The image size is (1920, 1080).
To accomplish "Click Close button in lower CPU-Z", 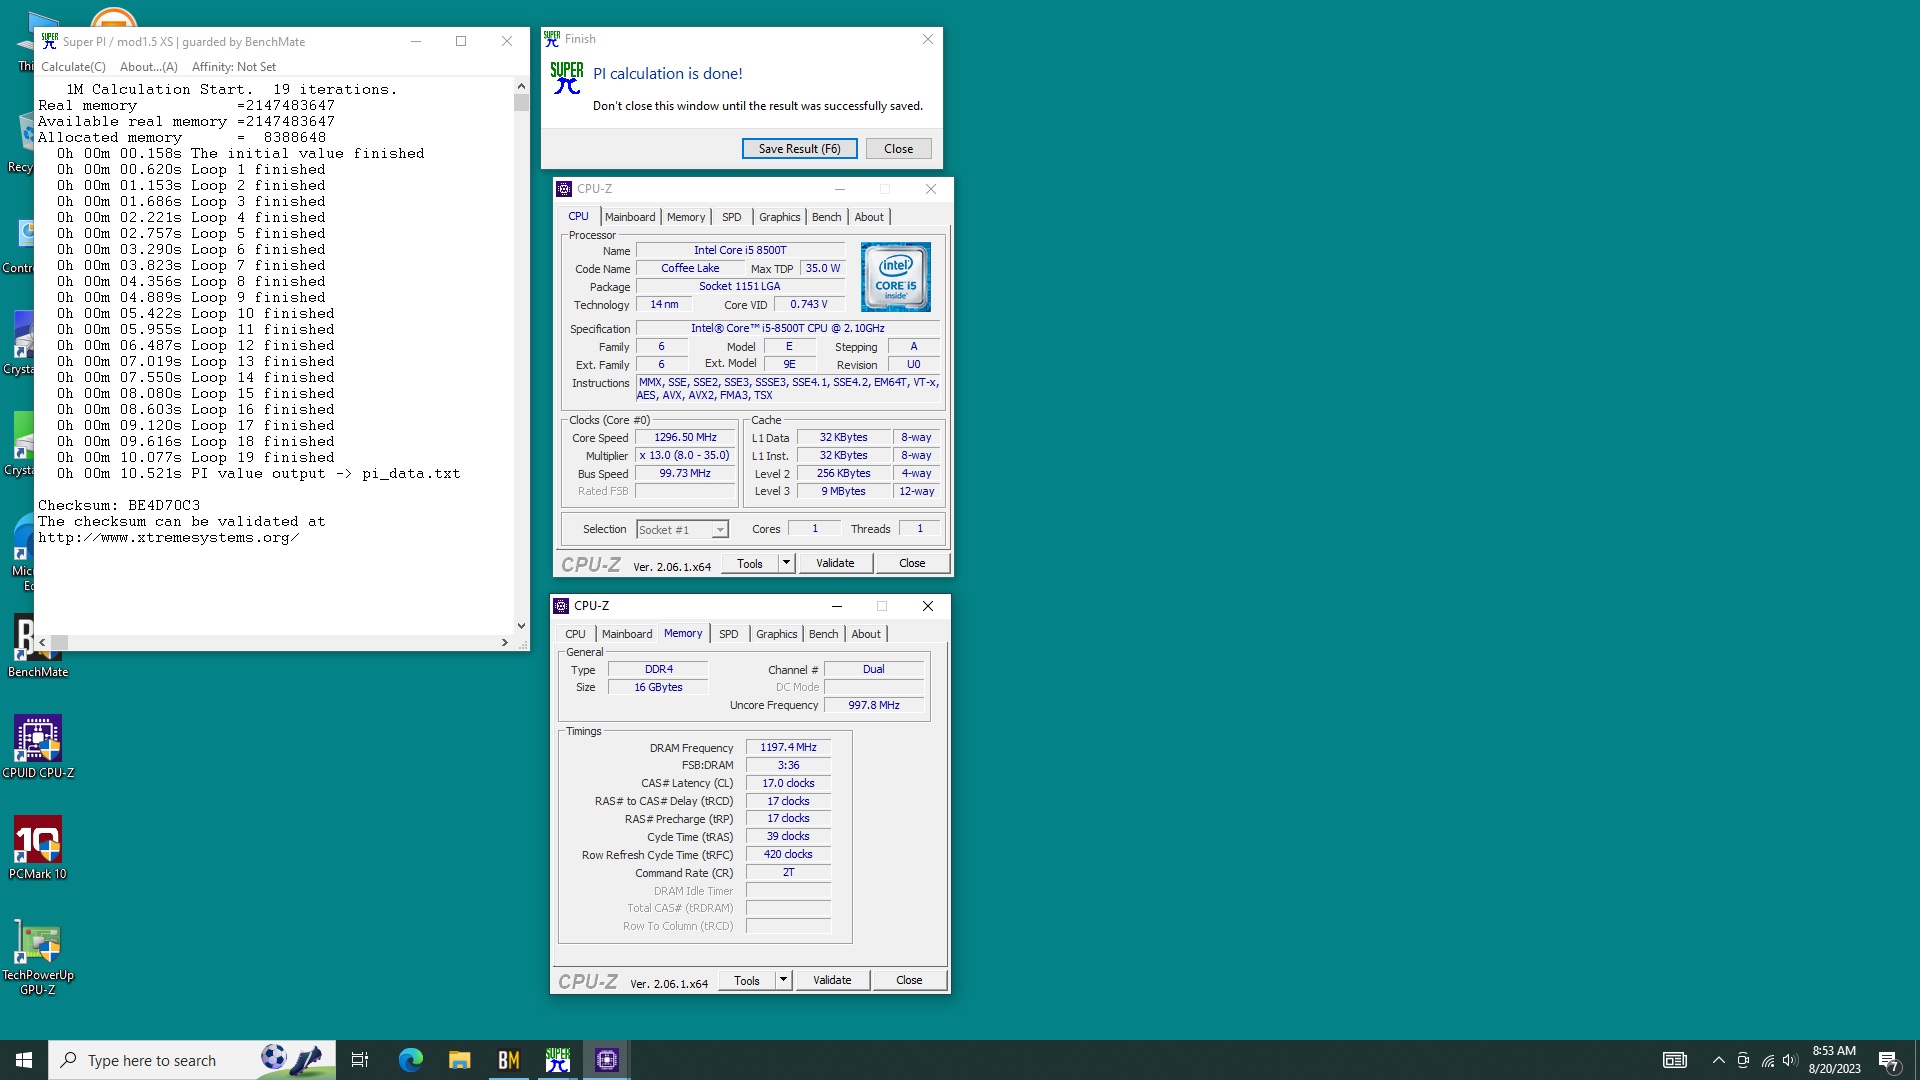I will 909,980.
